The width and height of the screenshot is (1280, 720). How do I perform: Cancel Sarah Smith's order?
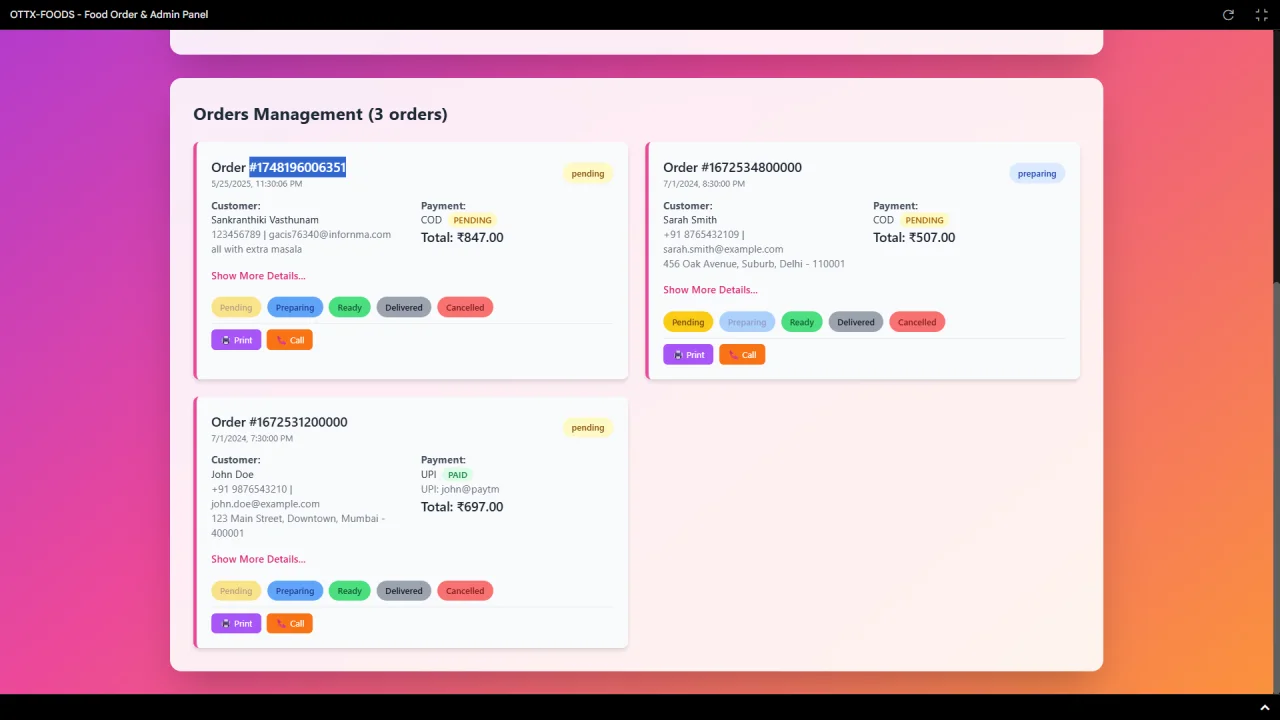point(917,322)
